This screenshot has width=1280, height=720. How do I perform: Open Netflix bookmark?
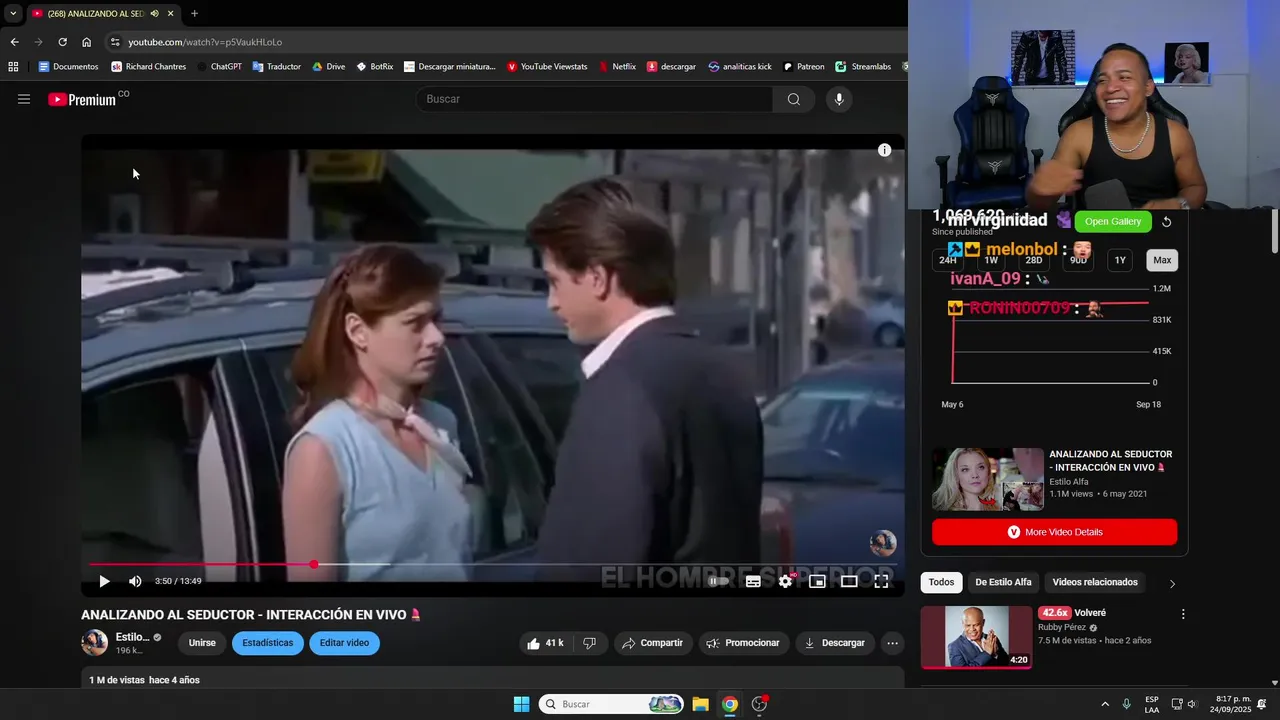(617, 67)
